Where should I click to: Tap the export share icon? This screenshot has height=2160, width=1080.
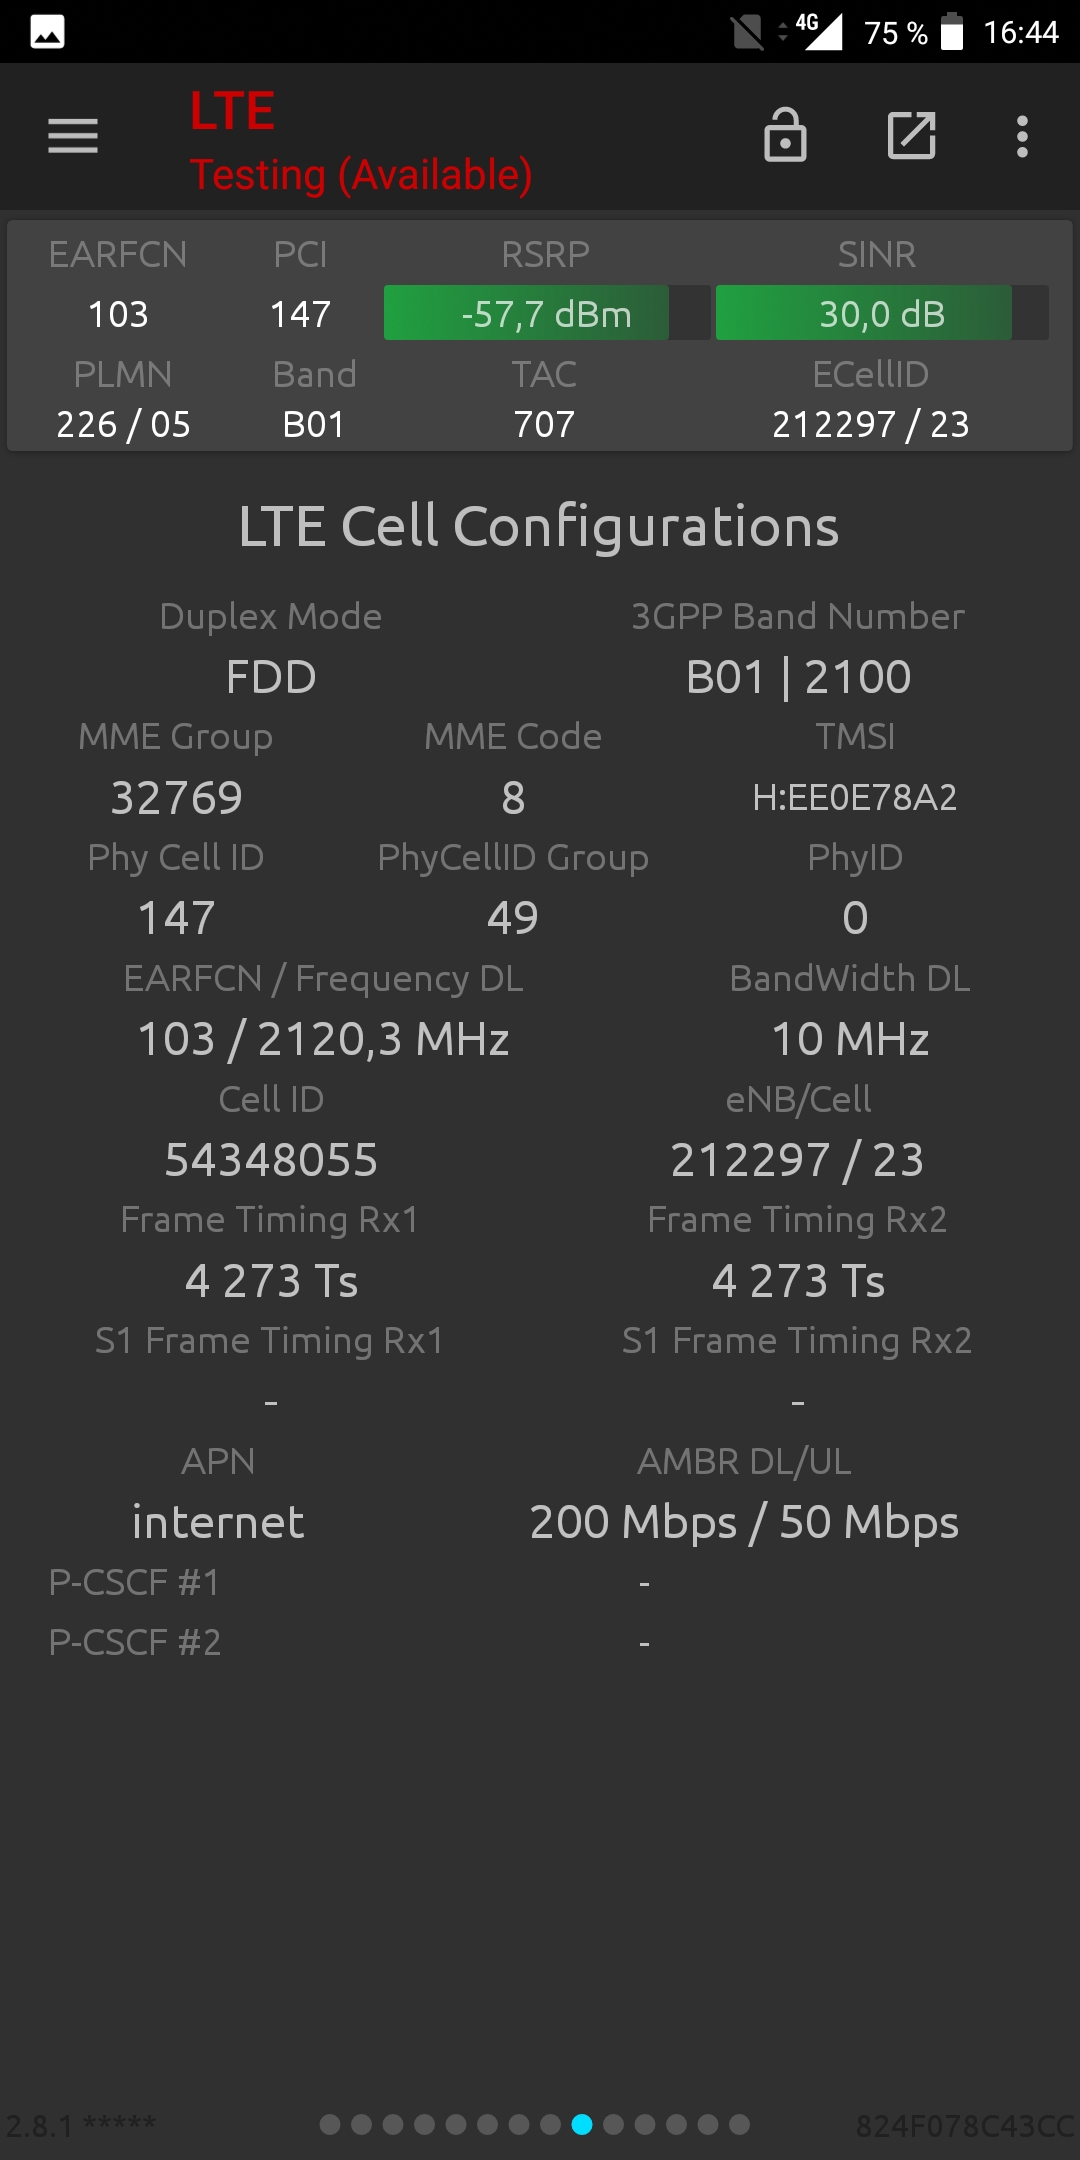912,135
